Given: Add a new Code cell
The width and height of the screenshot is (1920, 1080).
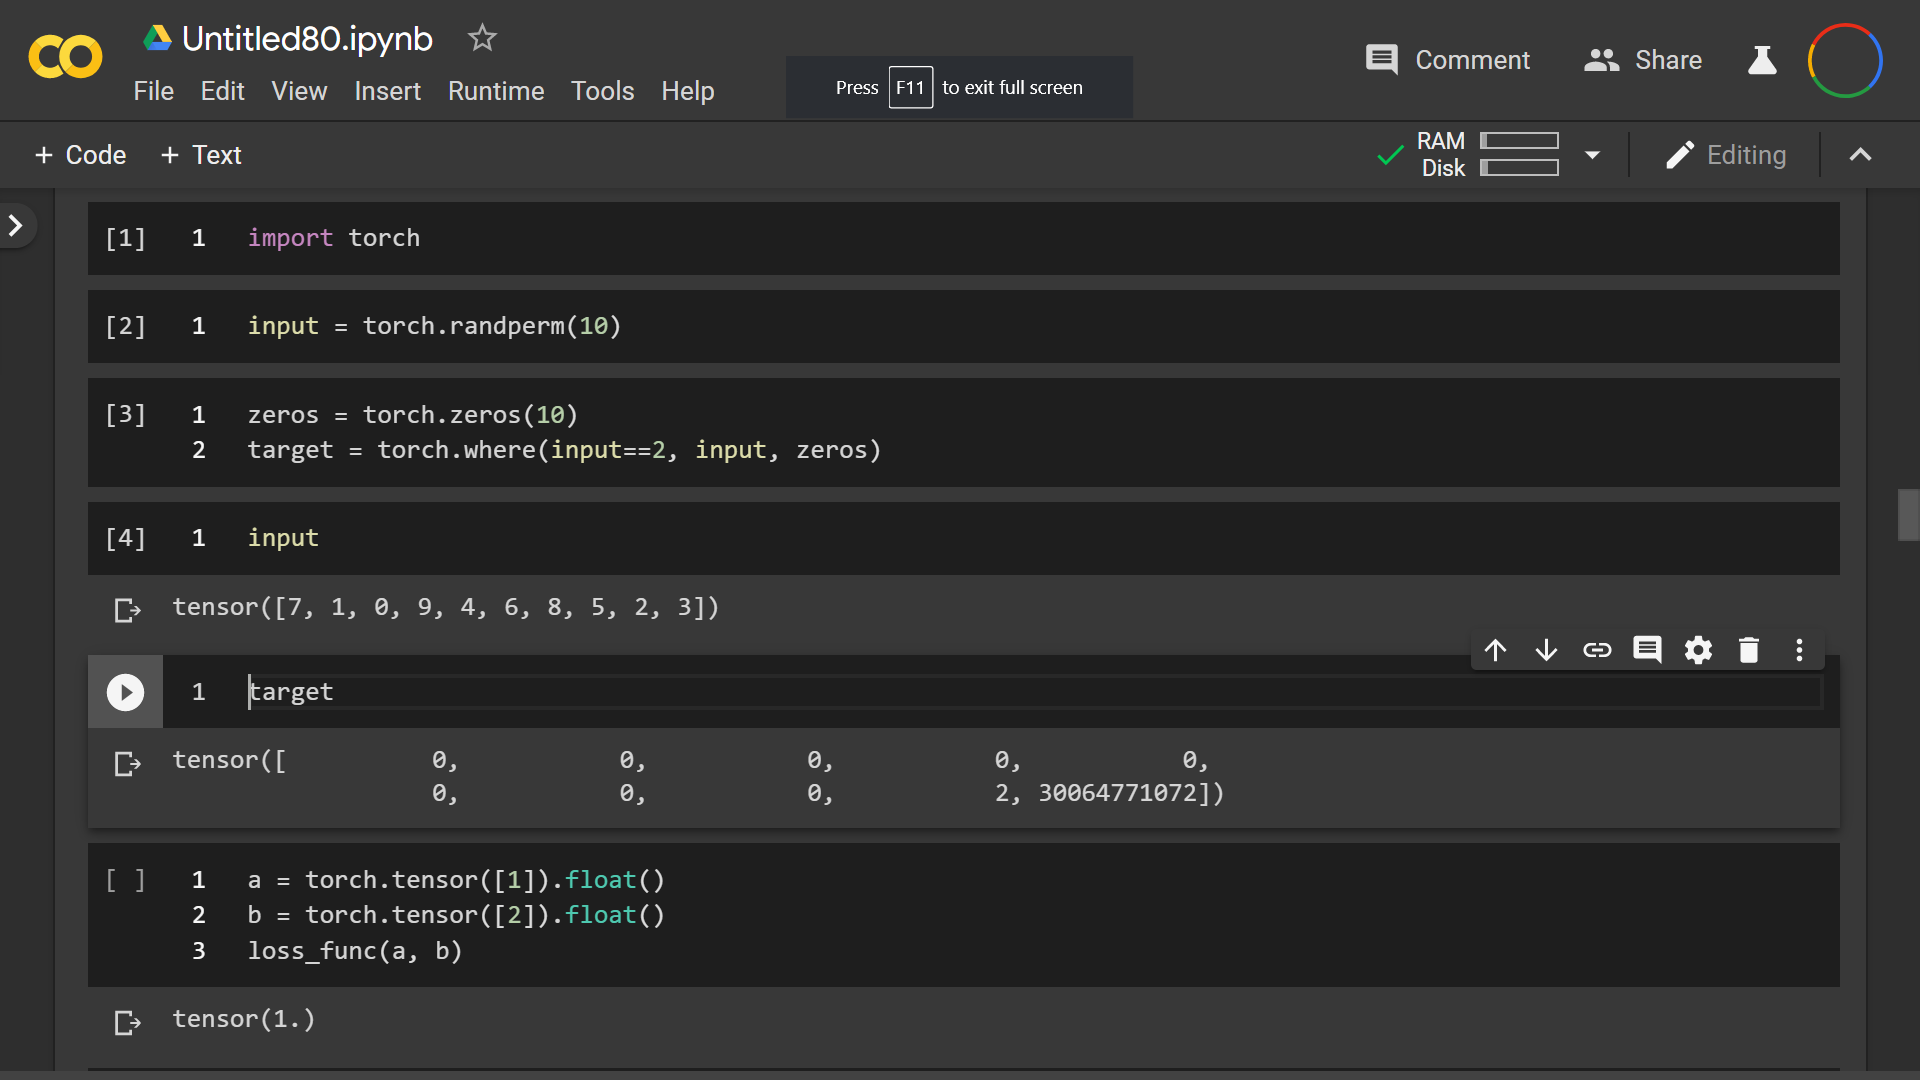Looking at the screenshot, I should 80,155.
